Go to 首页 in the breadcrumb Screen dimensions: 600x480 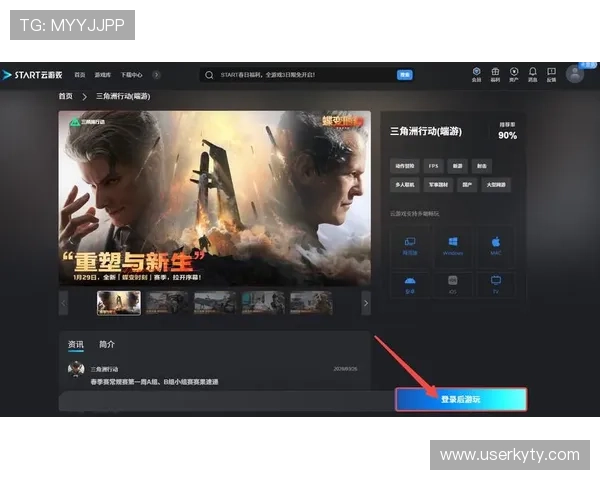[65, 96]
